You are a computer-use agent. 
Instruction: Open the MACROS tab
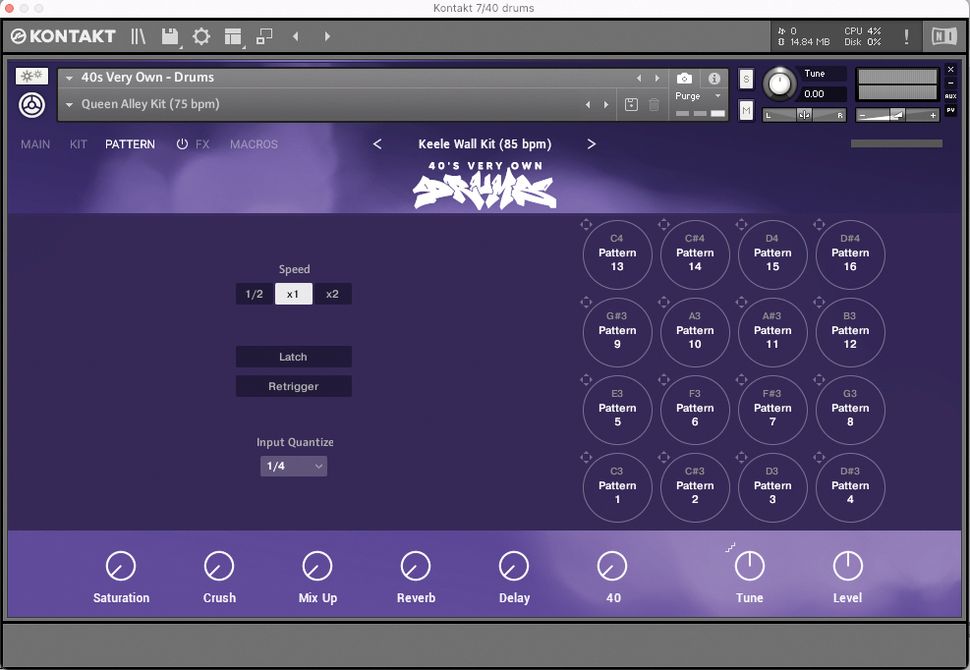click(x=253, y=144)
